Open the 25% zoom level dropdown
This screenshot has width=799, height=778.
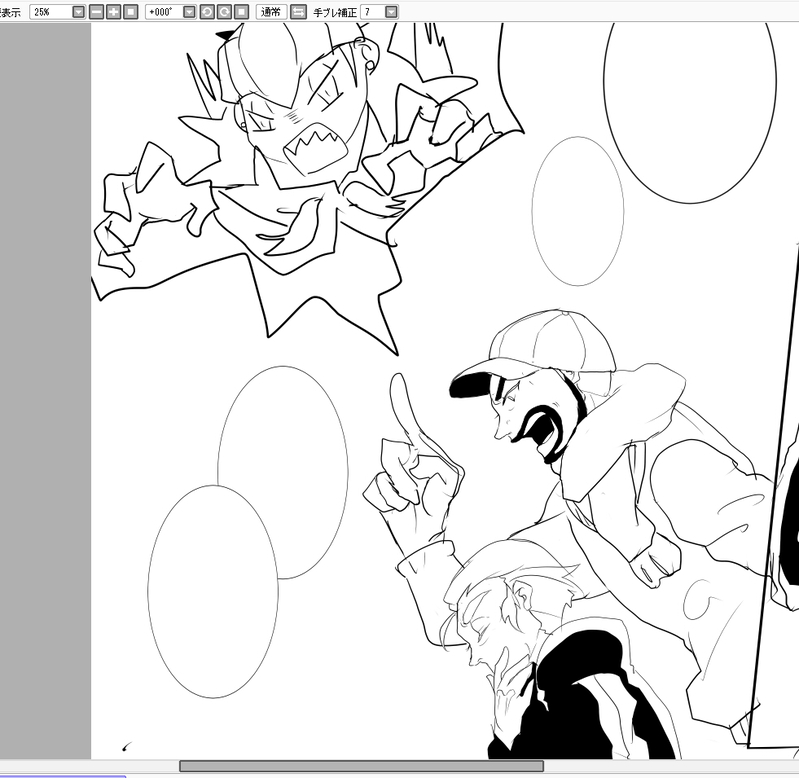pyautogui.click(x=78, y=12)
